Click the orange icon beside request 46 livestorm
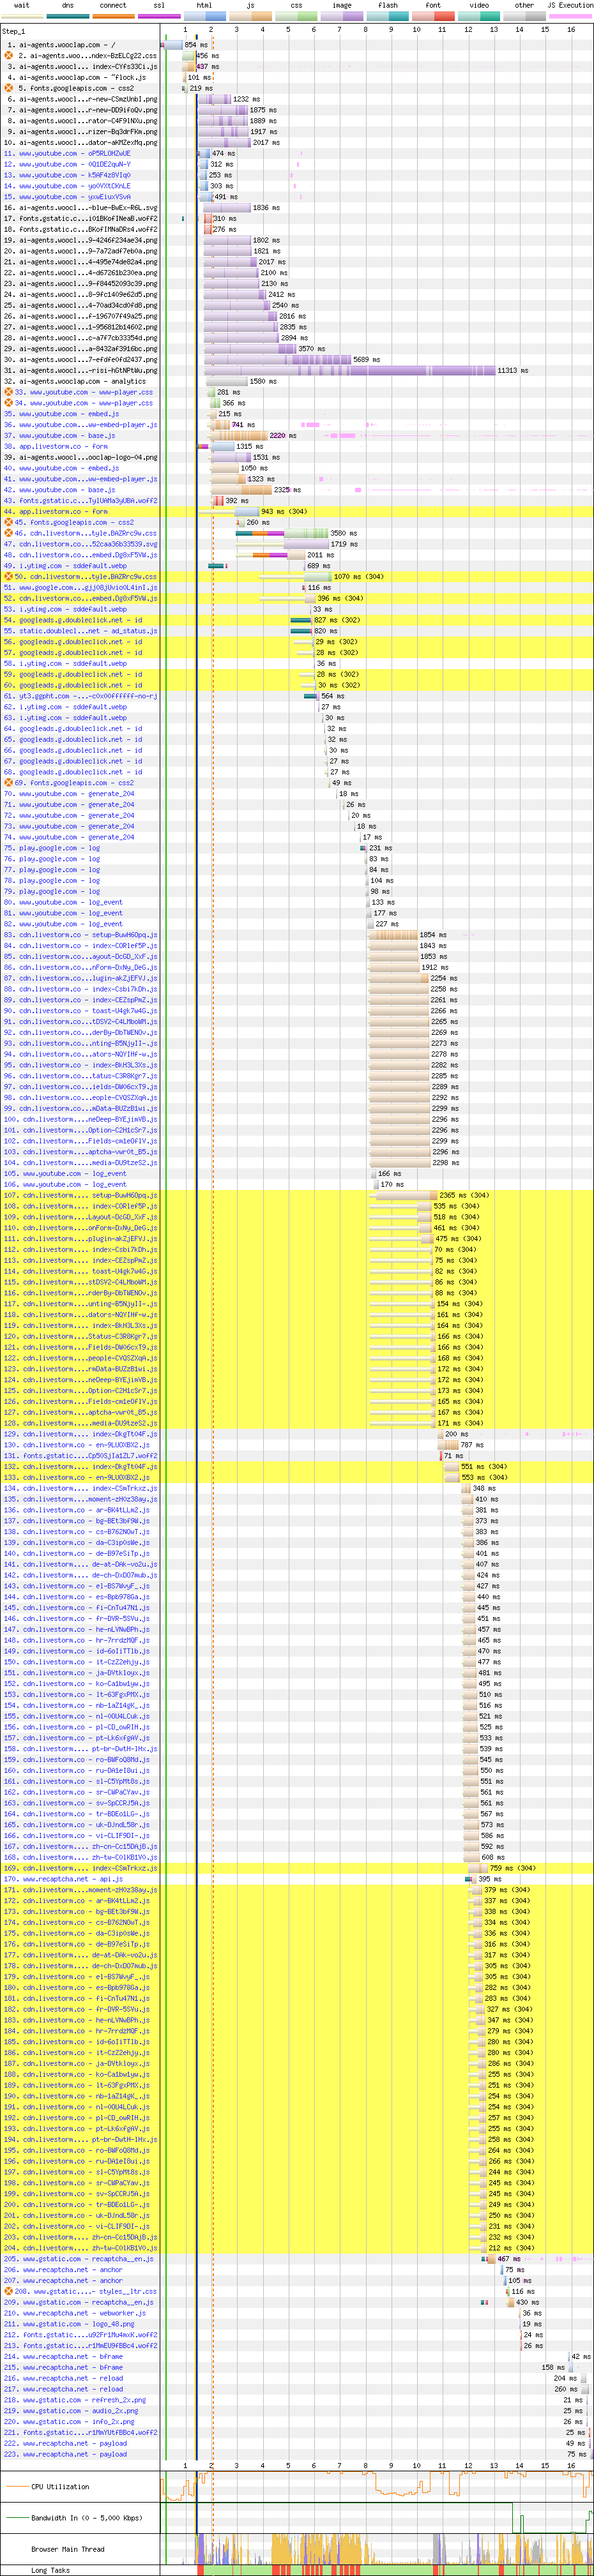Image resolution: width=594 pixels, height=2576 pixels. coord(9,533)
